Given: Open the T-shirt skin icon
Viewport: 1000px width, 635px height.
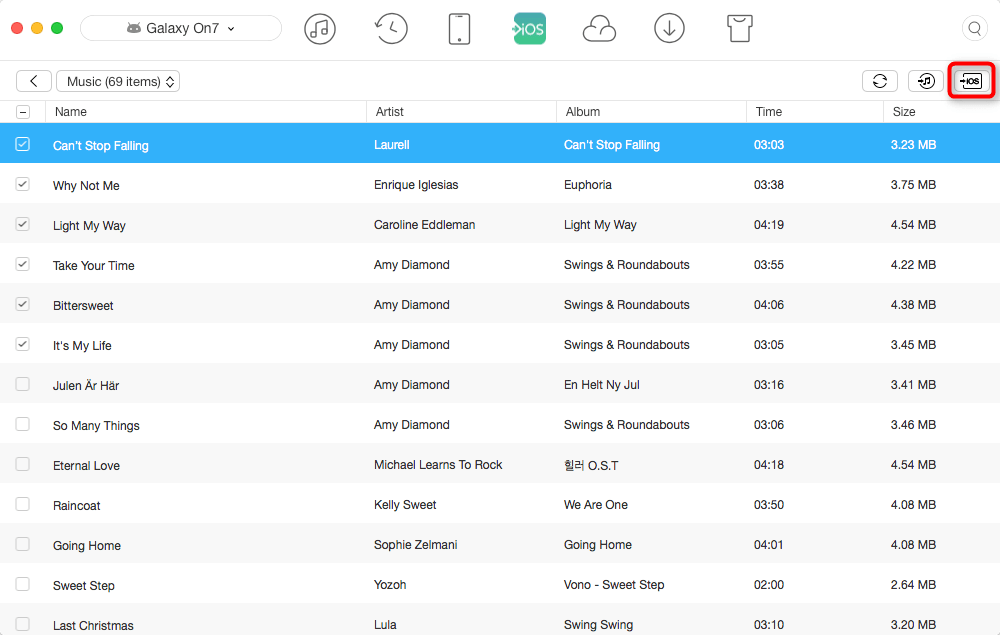Looking at the screenshot, I should click(739, 29).
